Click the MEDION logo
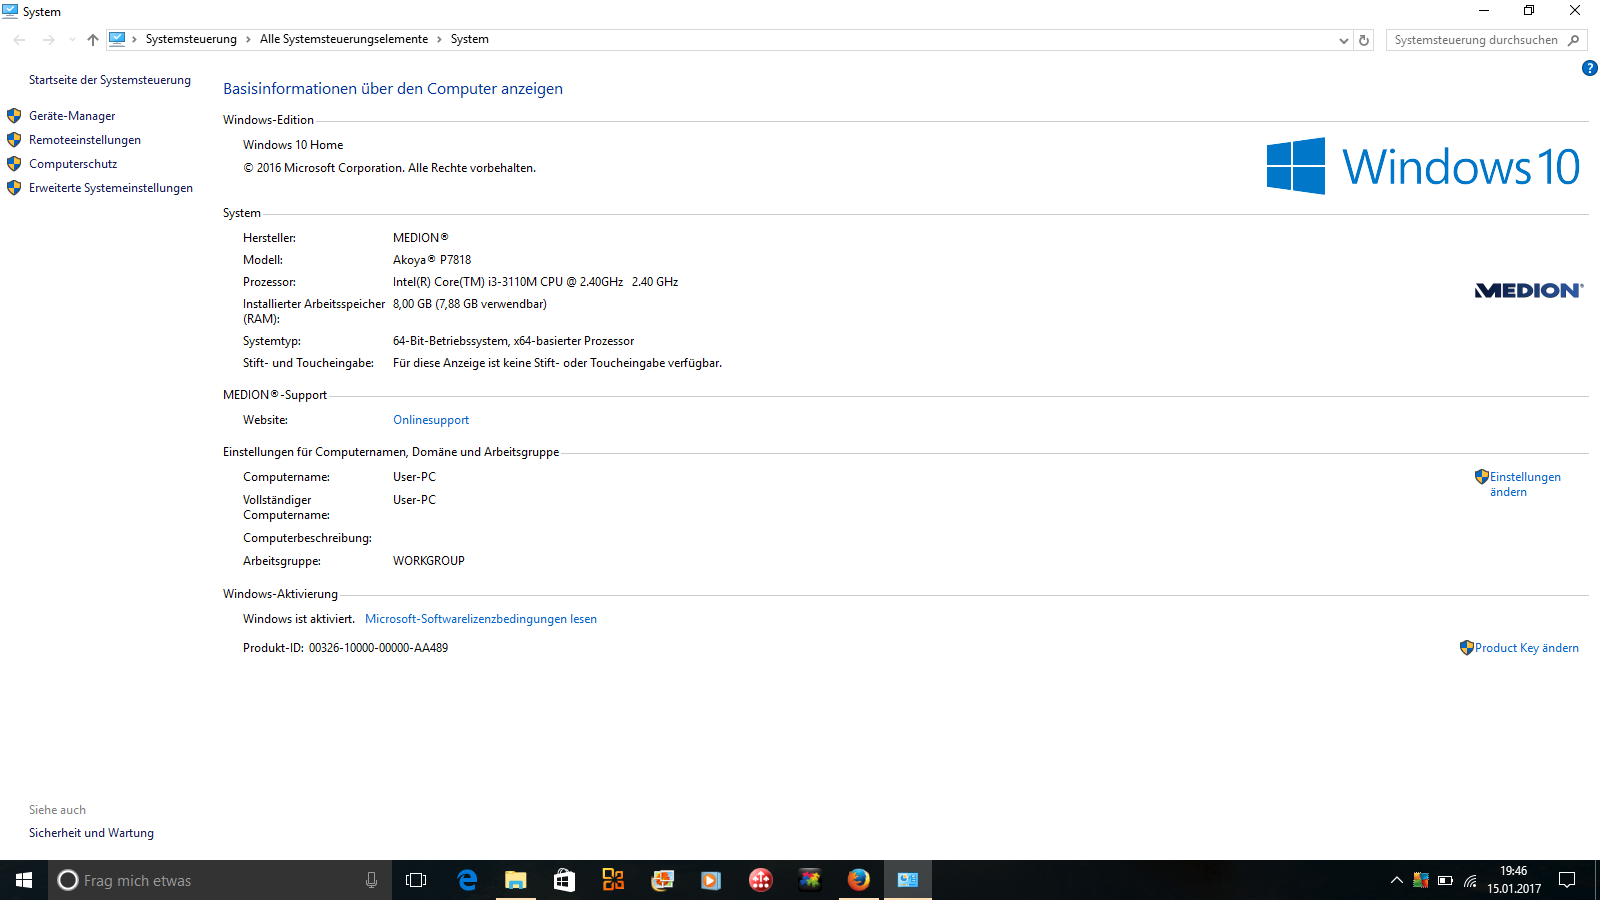This screenshot has height=900, width=1600. coord(1529,290)
